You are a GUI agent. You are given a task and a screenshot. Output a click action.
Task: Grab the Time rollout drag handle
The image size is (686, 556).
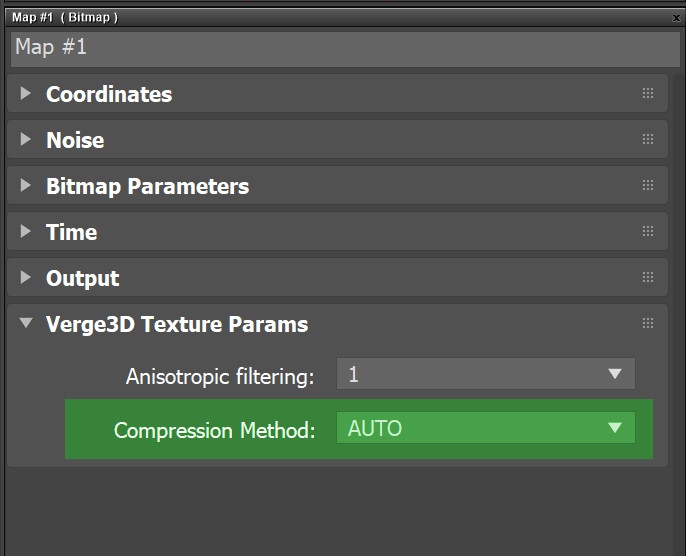coord(648,231)
